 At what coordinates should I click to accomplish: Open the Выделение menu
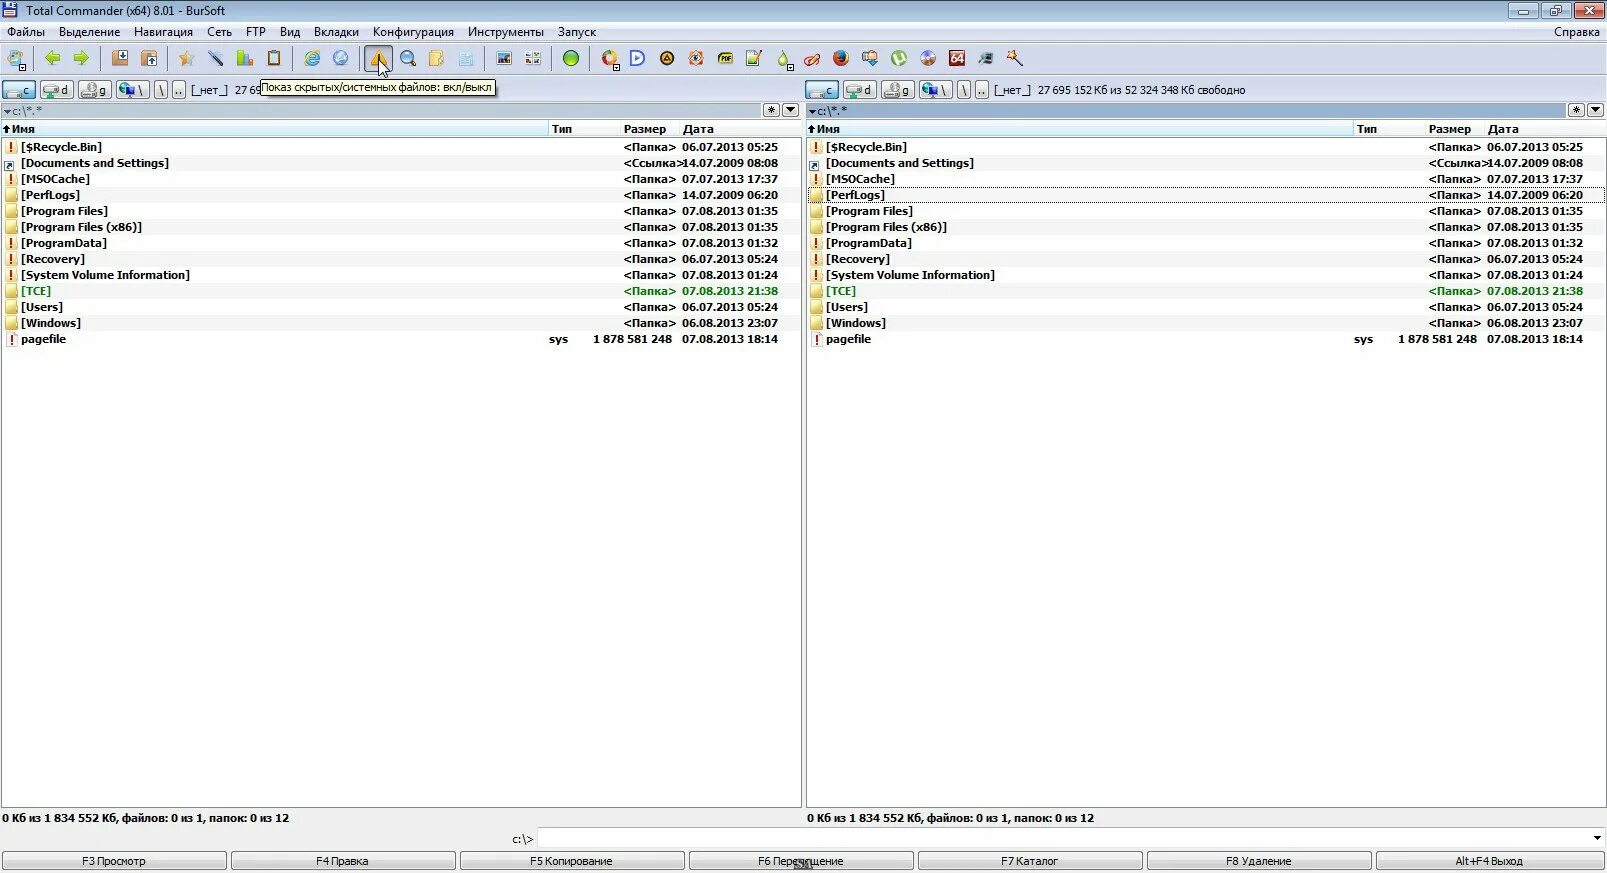[x=90, y=32]
